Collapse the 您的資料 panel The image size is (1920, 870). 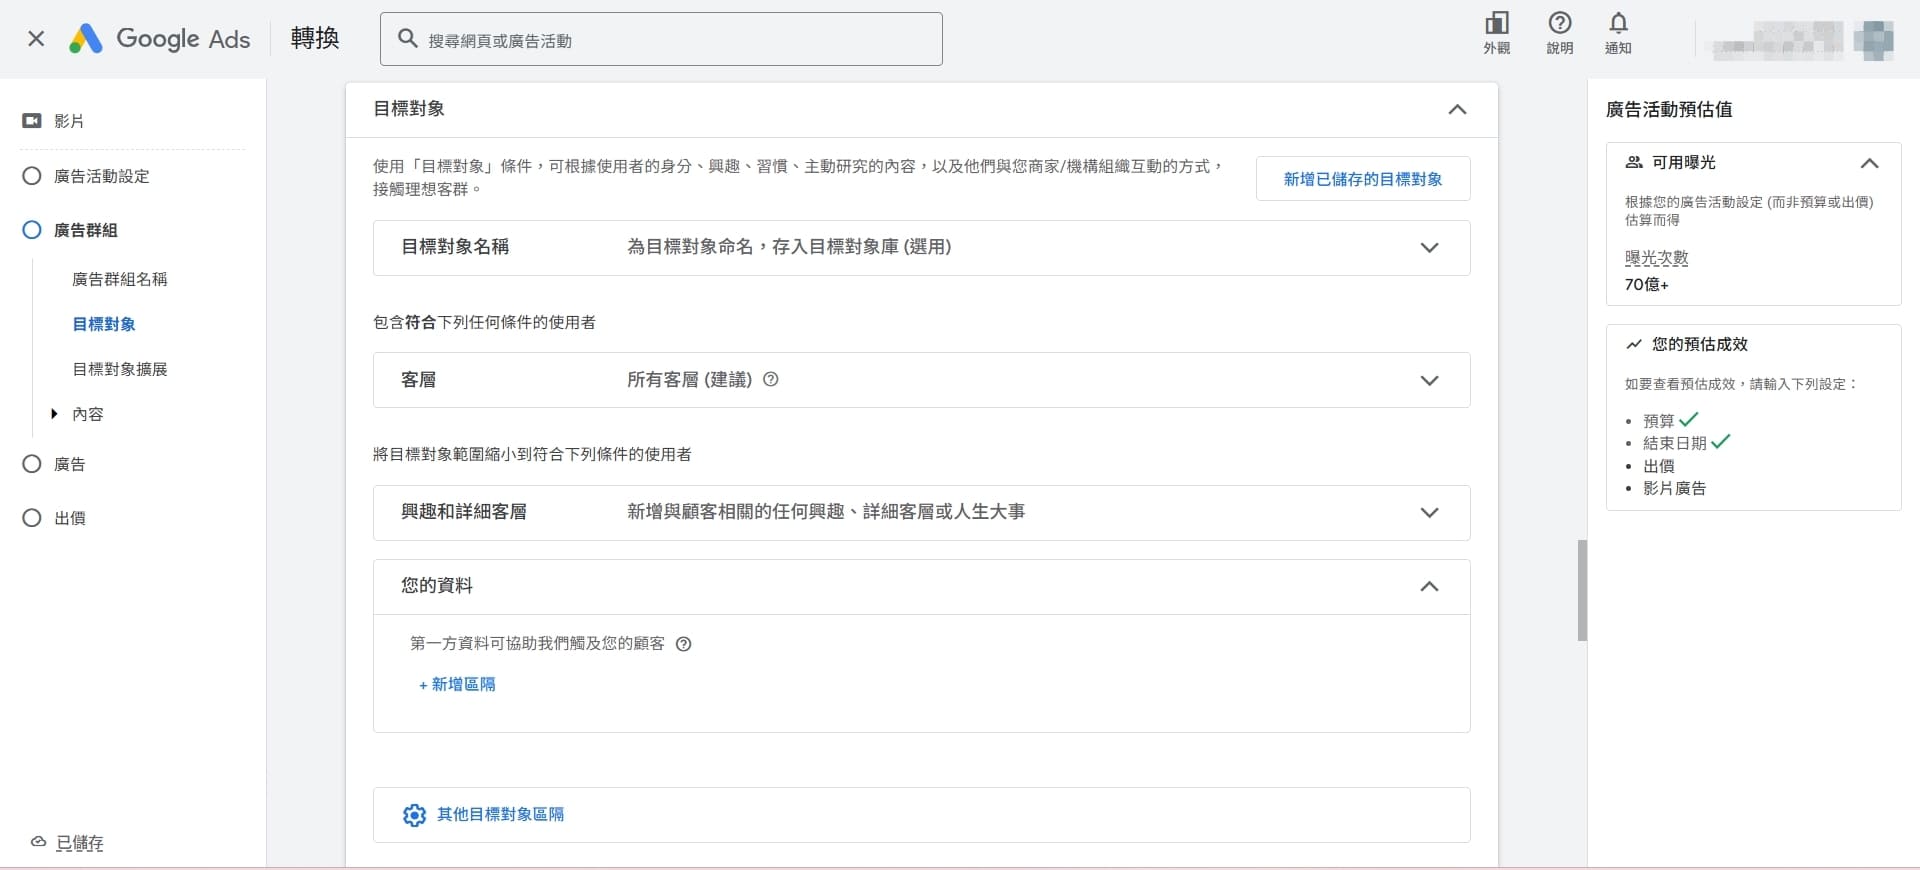pos(1429,587)
